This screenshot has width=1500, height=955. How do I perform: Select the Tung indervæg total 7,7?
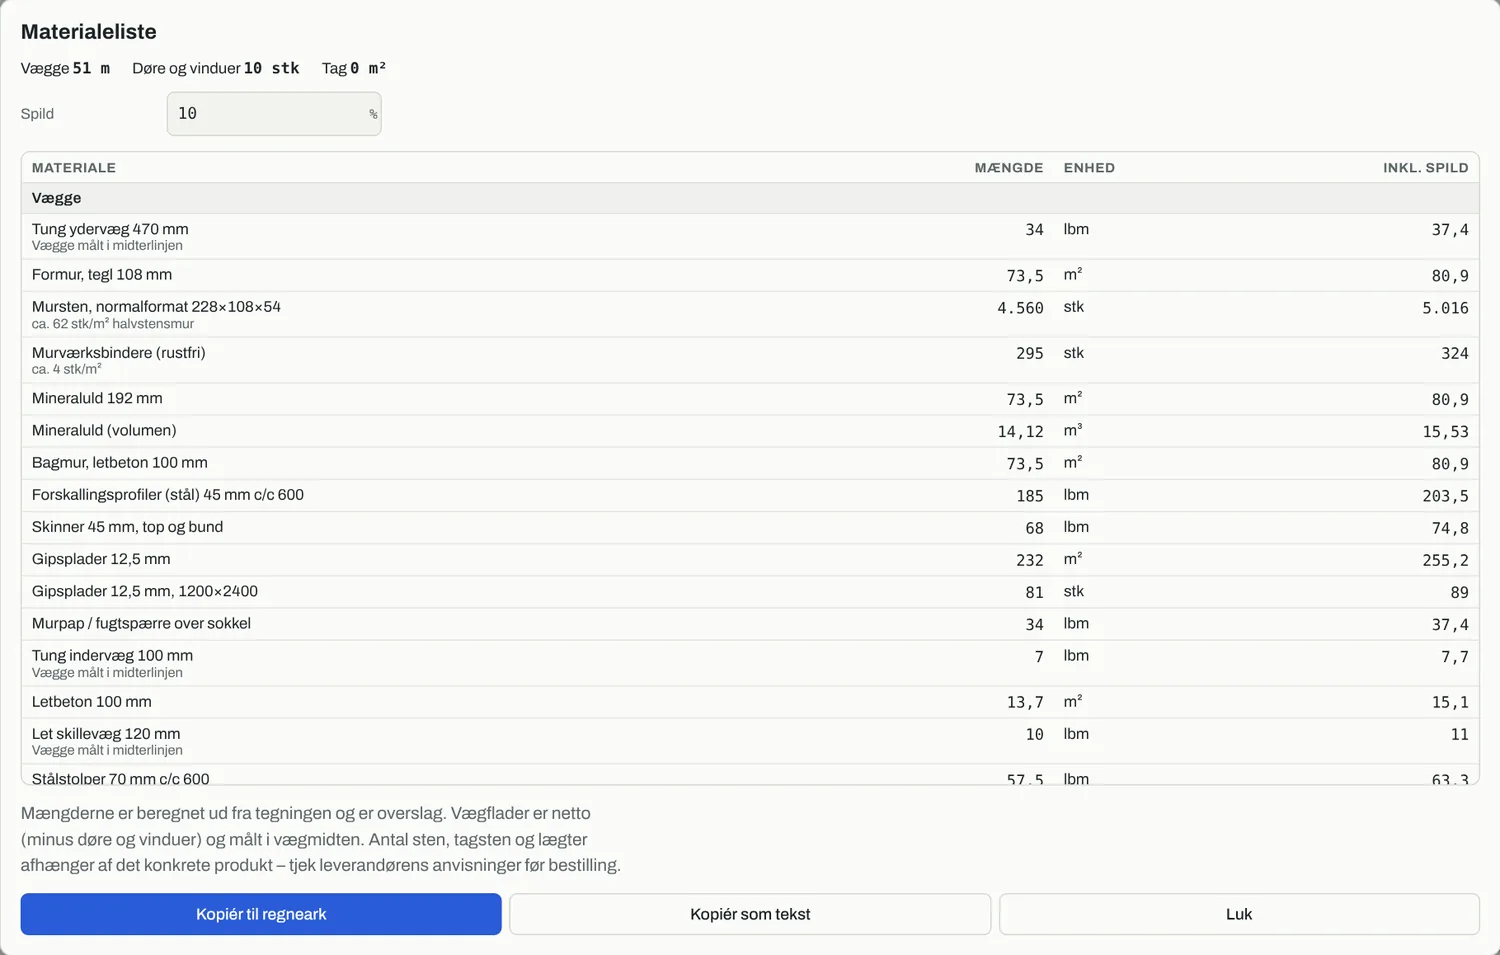[1455, 657]
